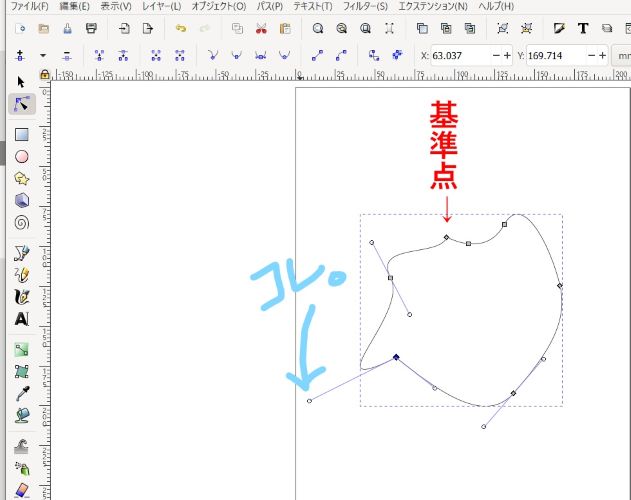
Task: Group selected objects icon
Action: coord(503,28)
